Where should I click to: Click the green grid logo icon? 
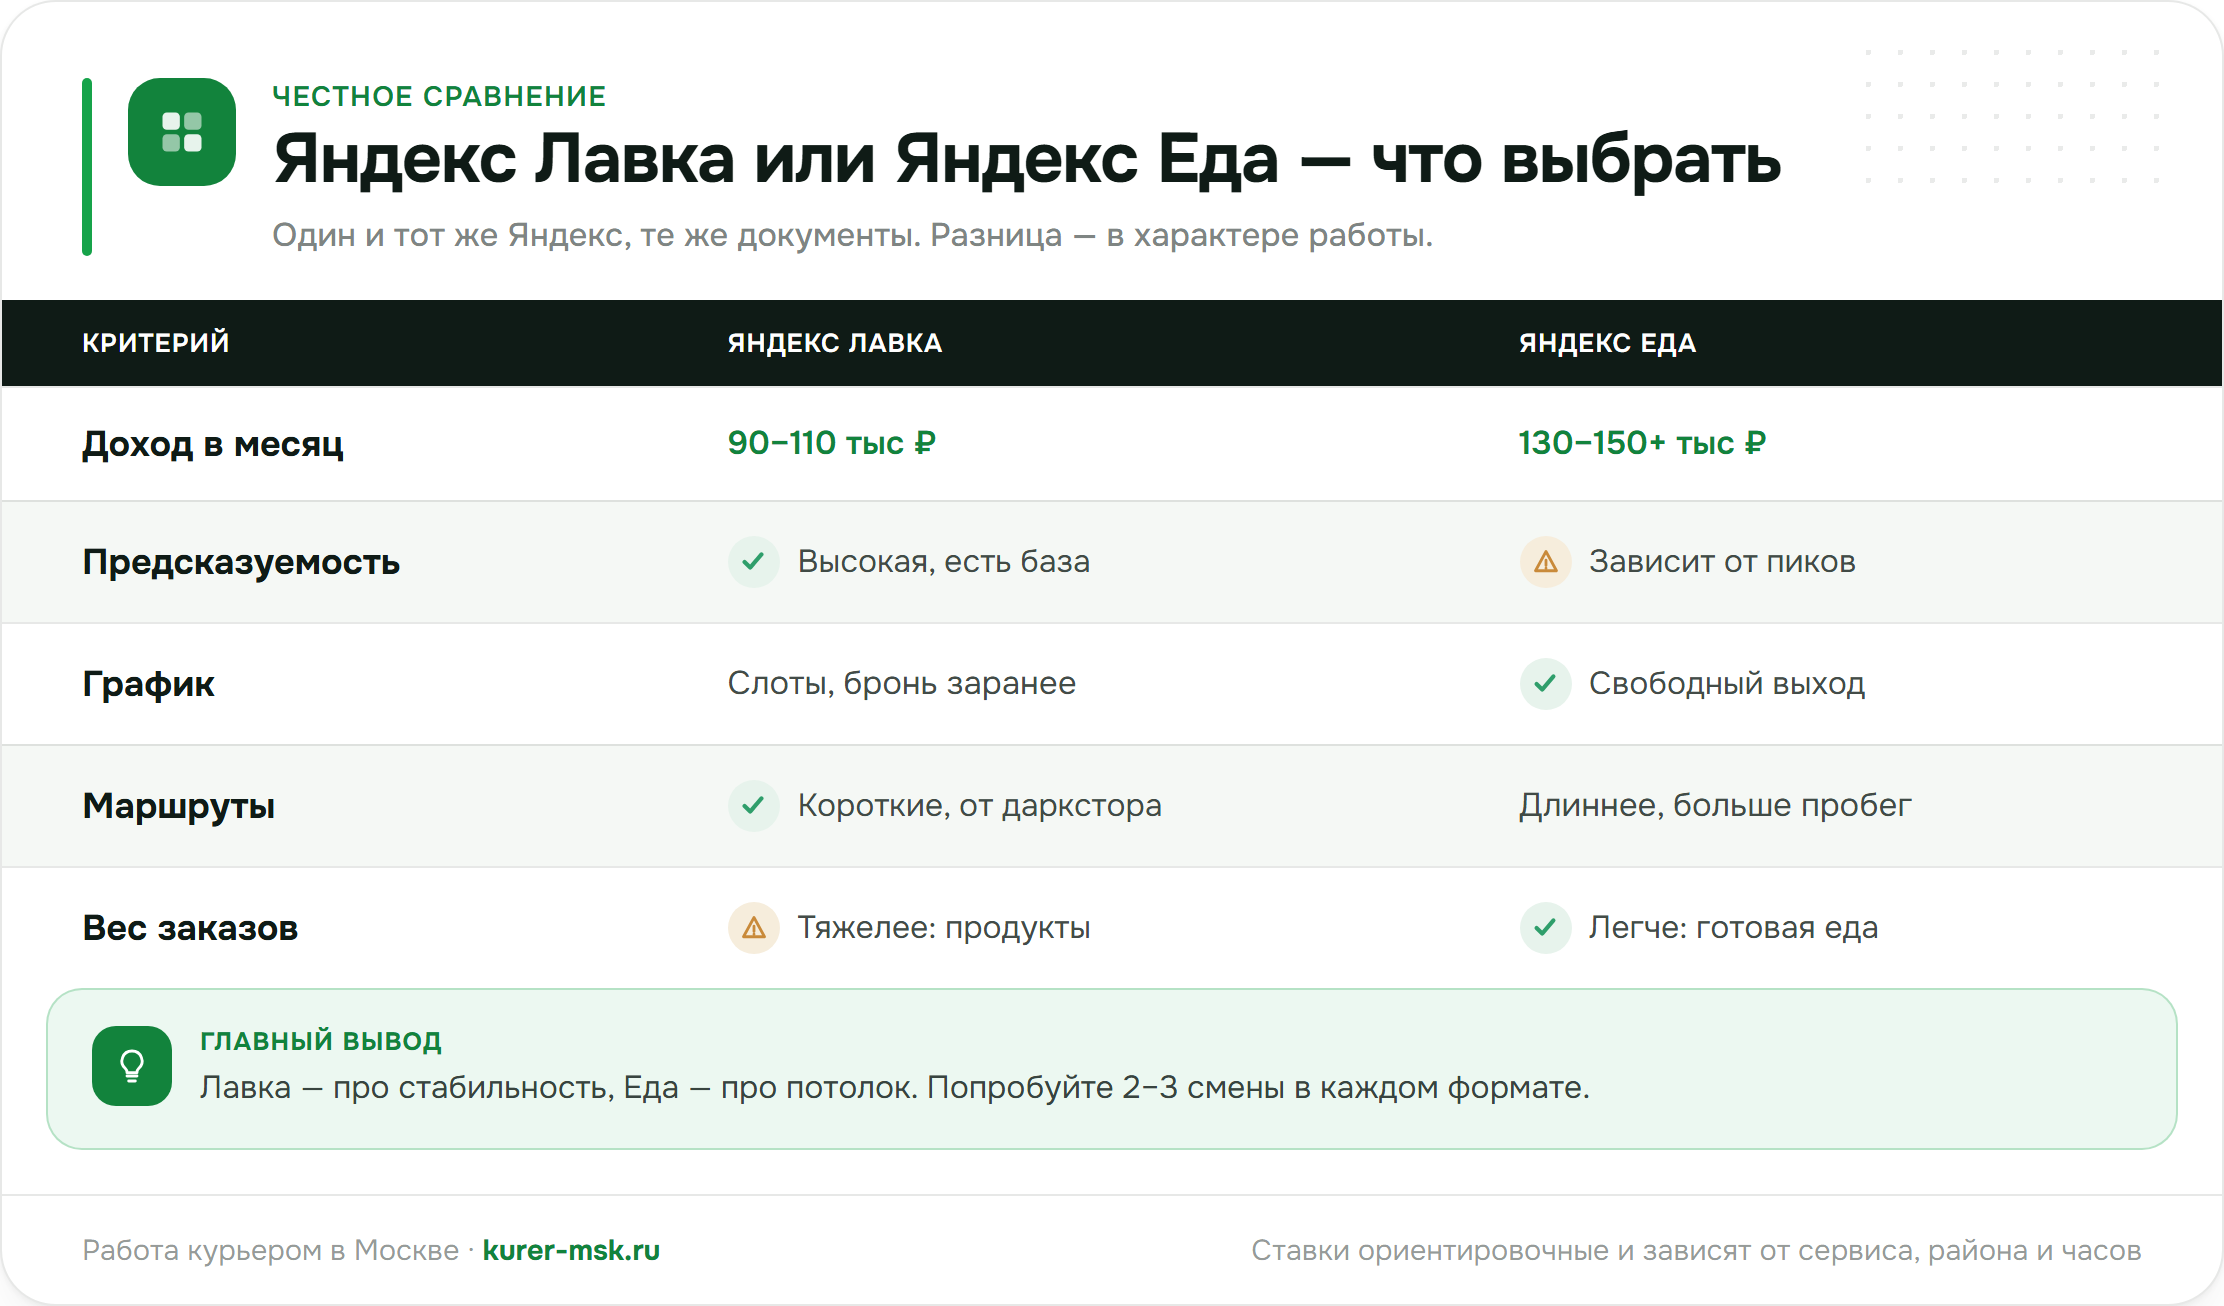click(182, 132)
